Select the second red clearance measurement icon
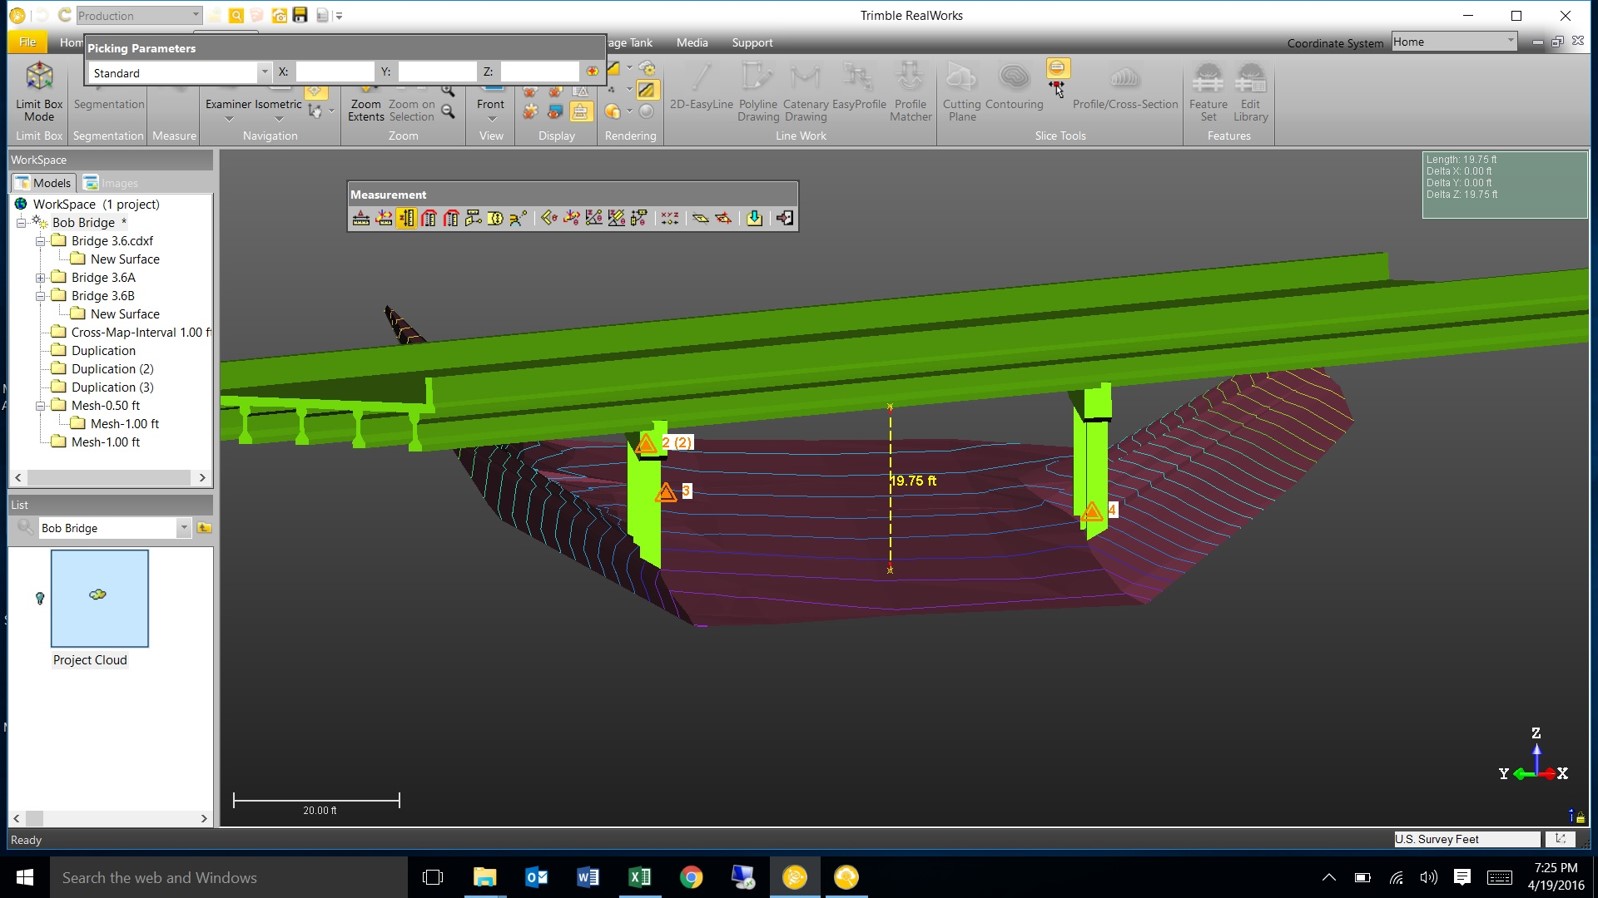The height and width of the screenshot is (898, 1598). tap(451, 218)
